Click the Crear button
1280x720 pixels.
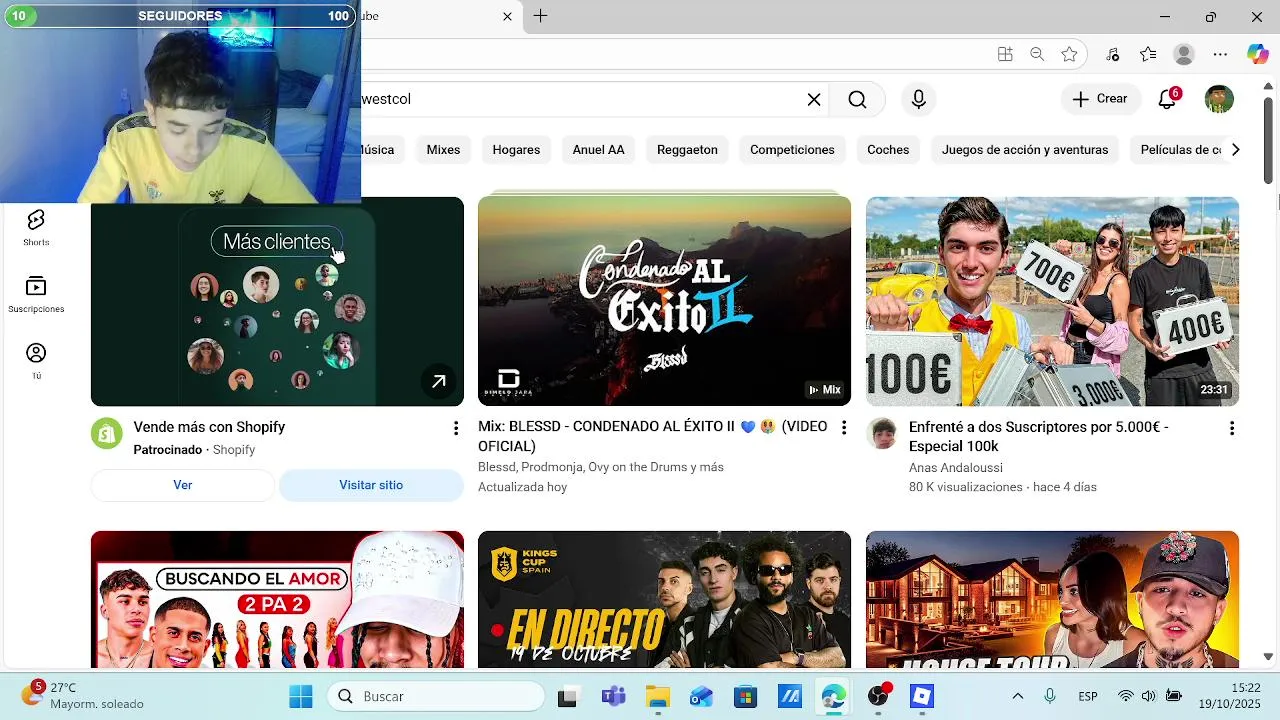[1100, 99]
